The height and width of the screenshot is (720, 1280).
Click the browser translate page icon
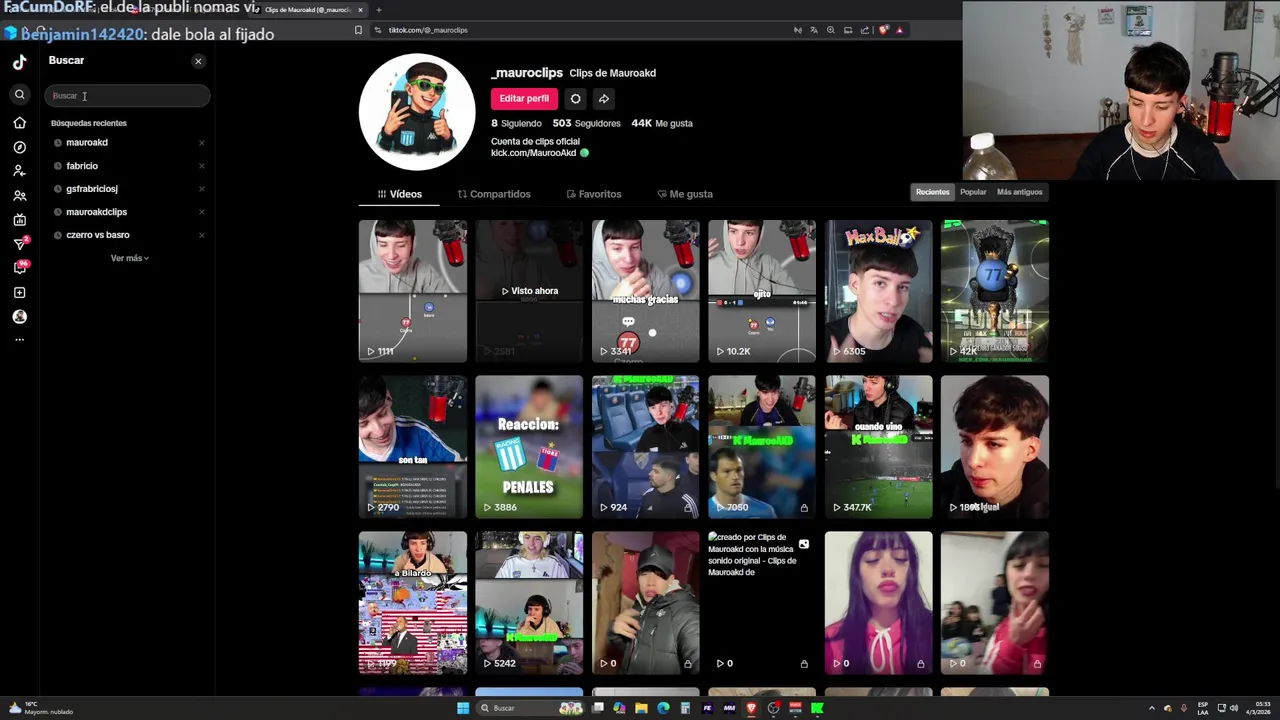[x=813, y=30]
